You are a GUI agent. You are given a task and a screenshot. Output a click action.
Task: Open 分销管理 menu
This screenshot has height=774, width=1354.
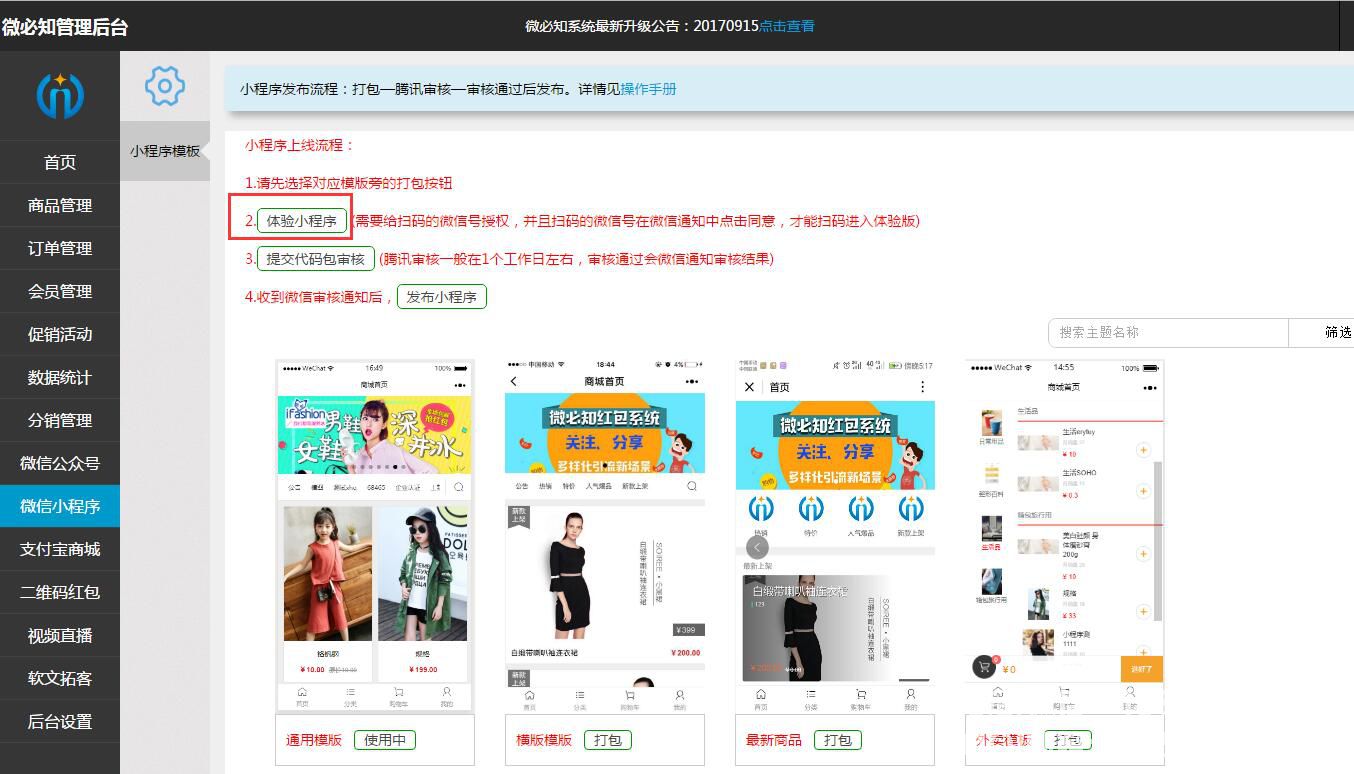point(60,420)
